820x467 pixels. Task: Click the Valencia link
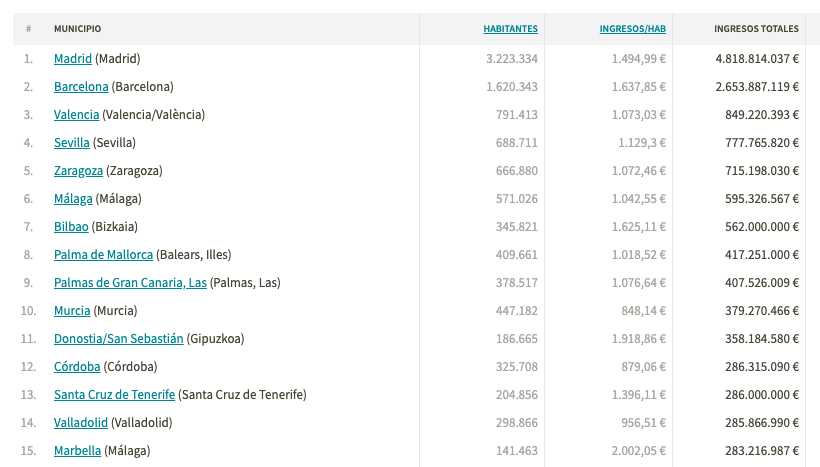coord(76,115)
